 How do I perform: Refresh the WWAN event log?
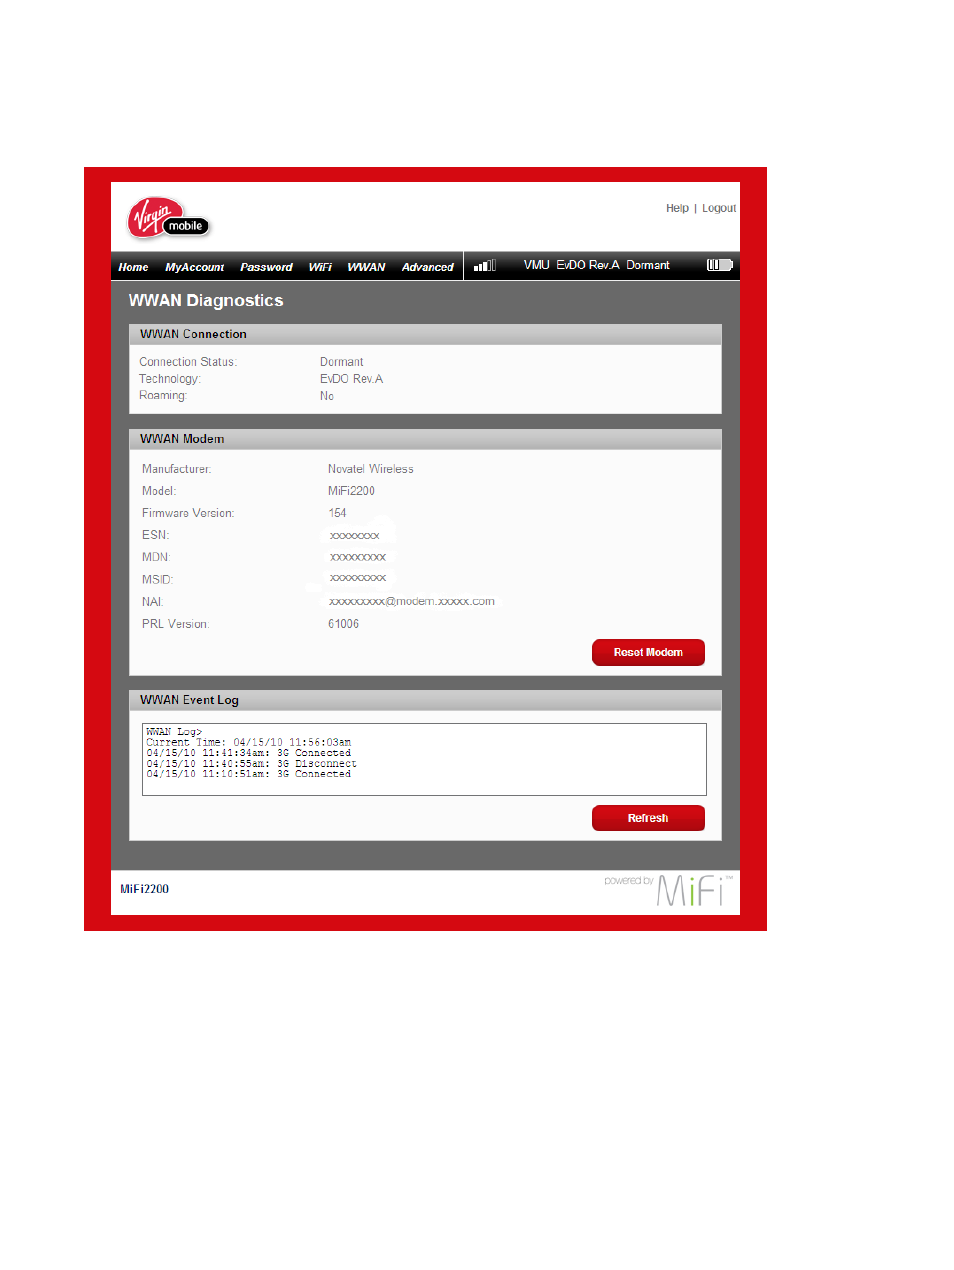coord(648,818)
